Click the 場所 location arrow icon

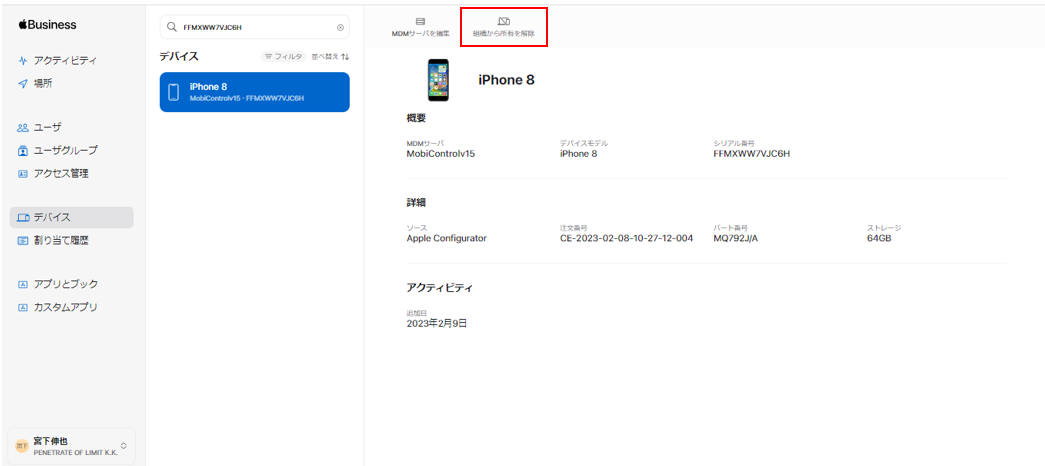point(23,83)
